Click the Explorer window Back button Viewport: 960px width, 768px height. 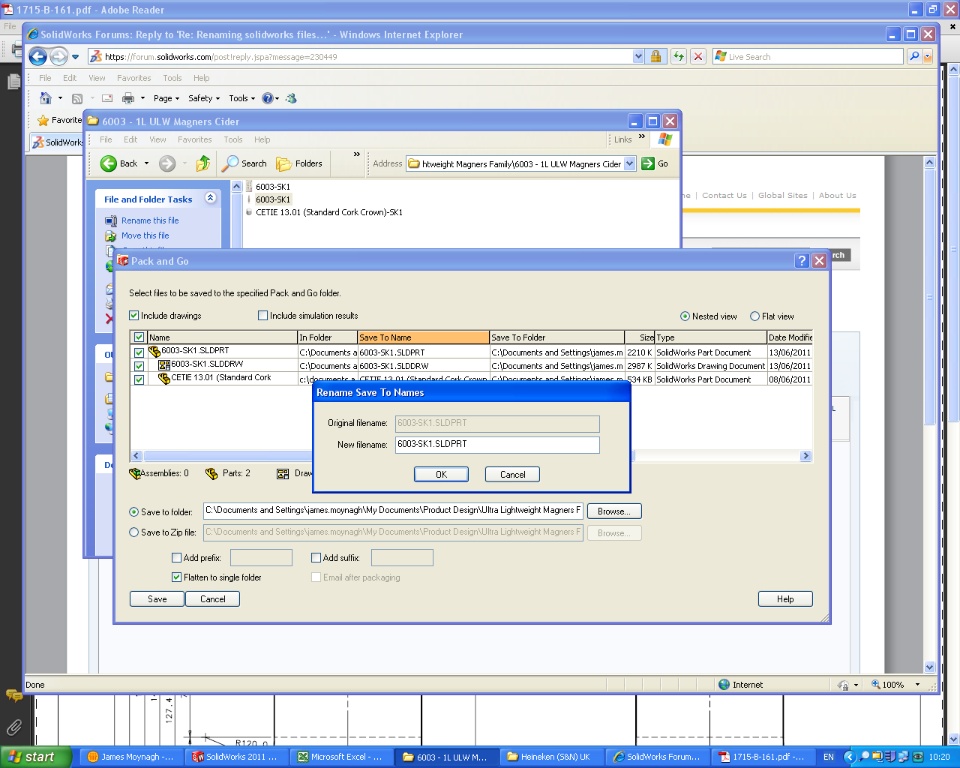click(119, 164)
